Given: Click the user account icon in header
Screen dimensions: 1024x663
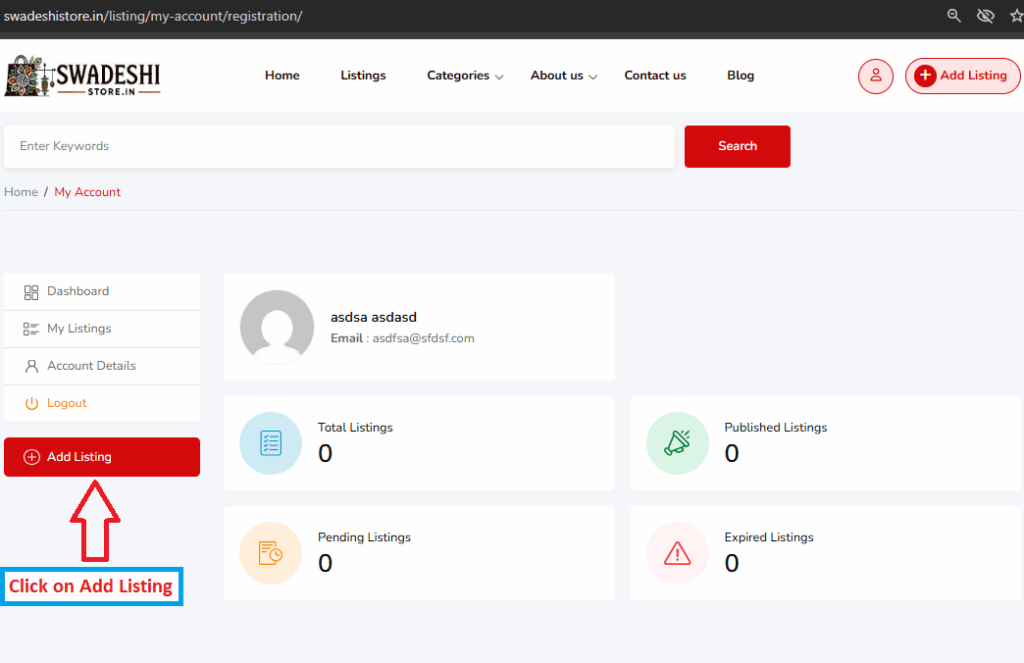Looking at the screenshot, I should pyautogui.click(x=875, y=76).
